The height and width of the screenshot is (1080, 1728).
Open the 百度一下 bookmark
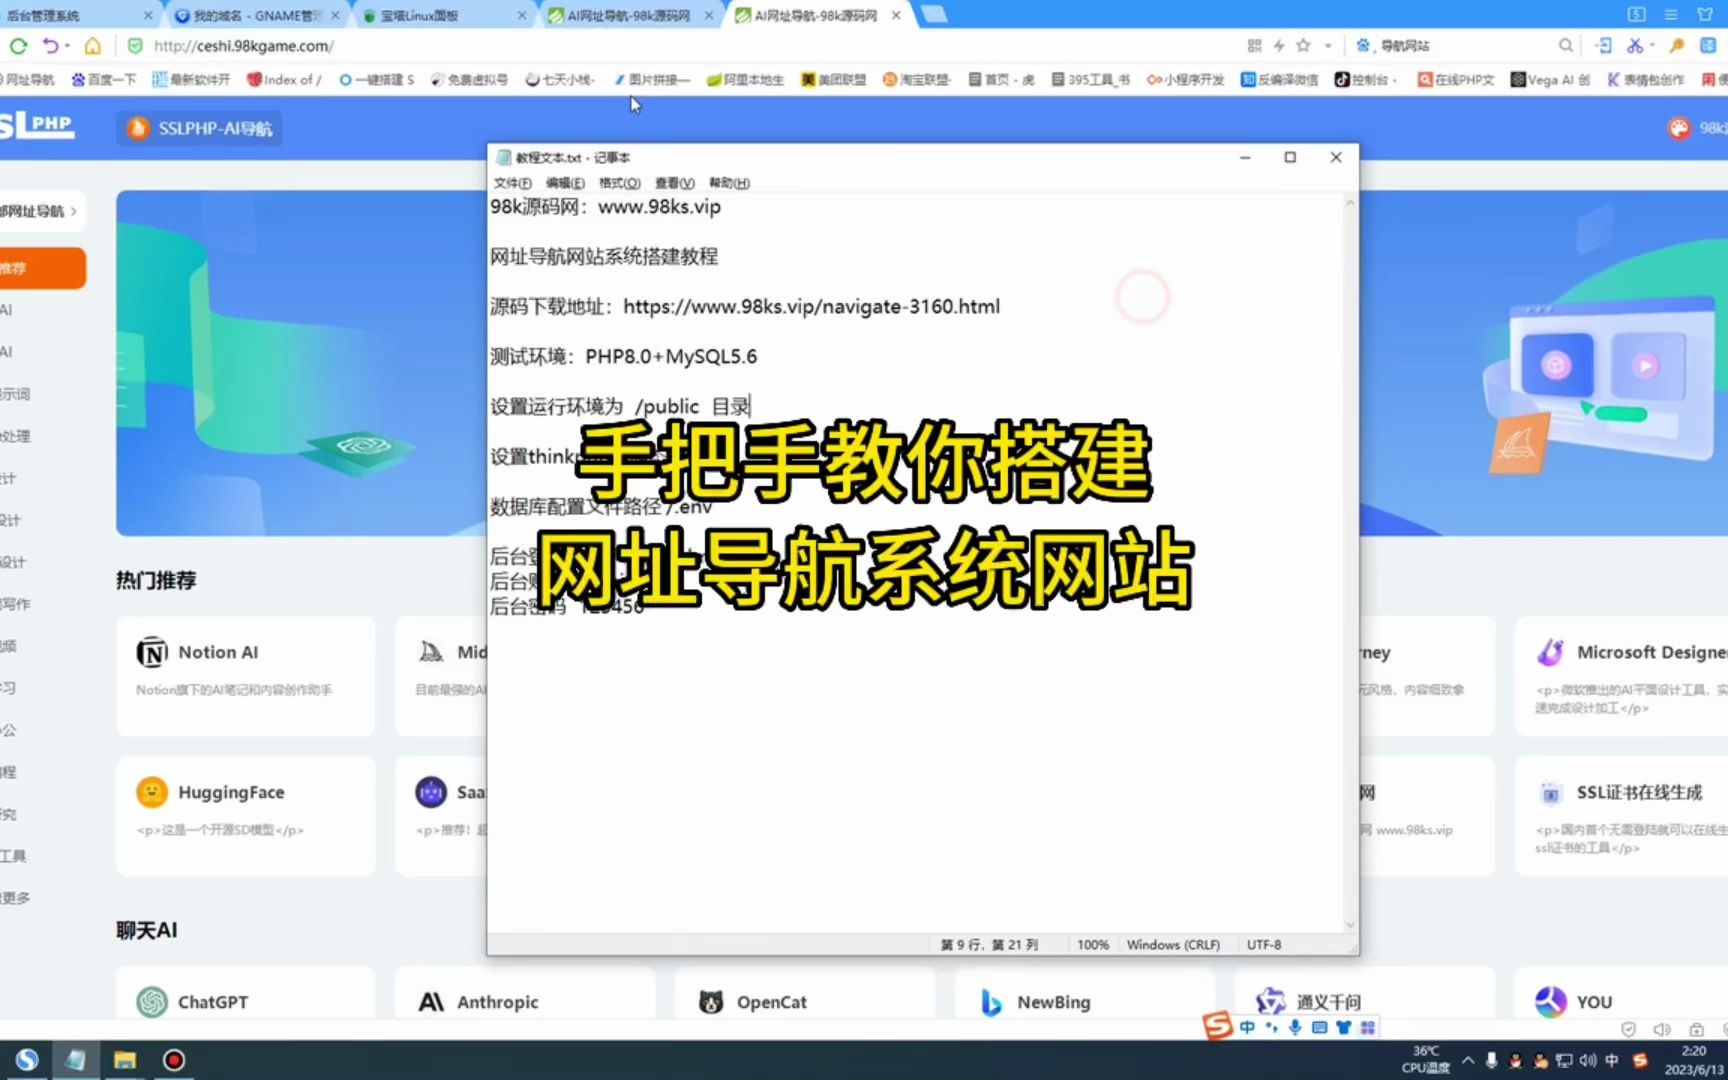point(104,80)
